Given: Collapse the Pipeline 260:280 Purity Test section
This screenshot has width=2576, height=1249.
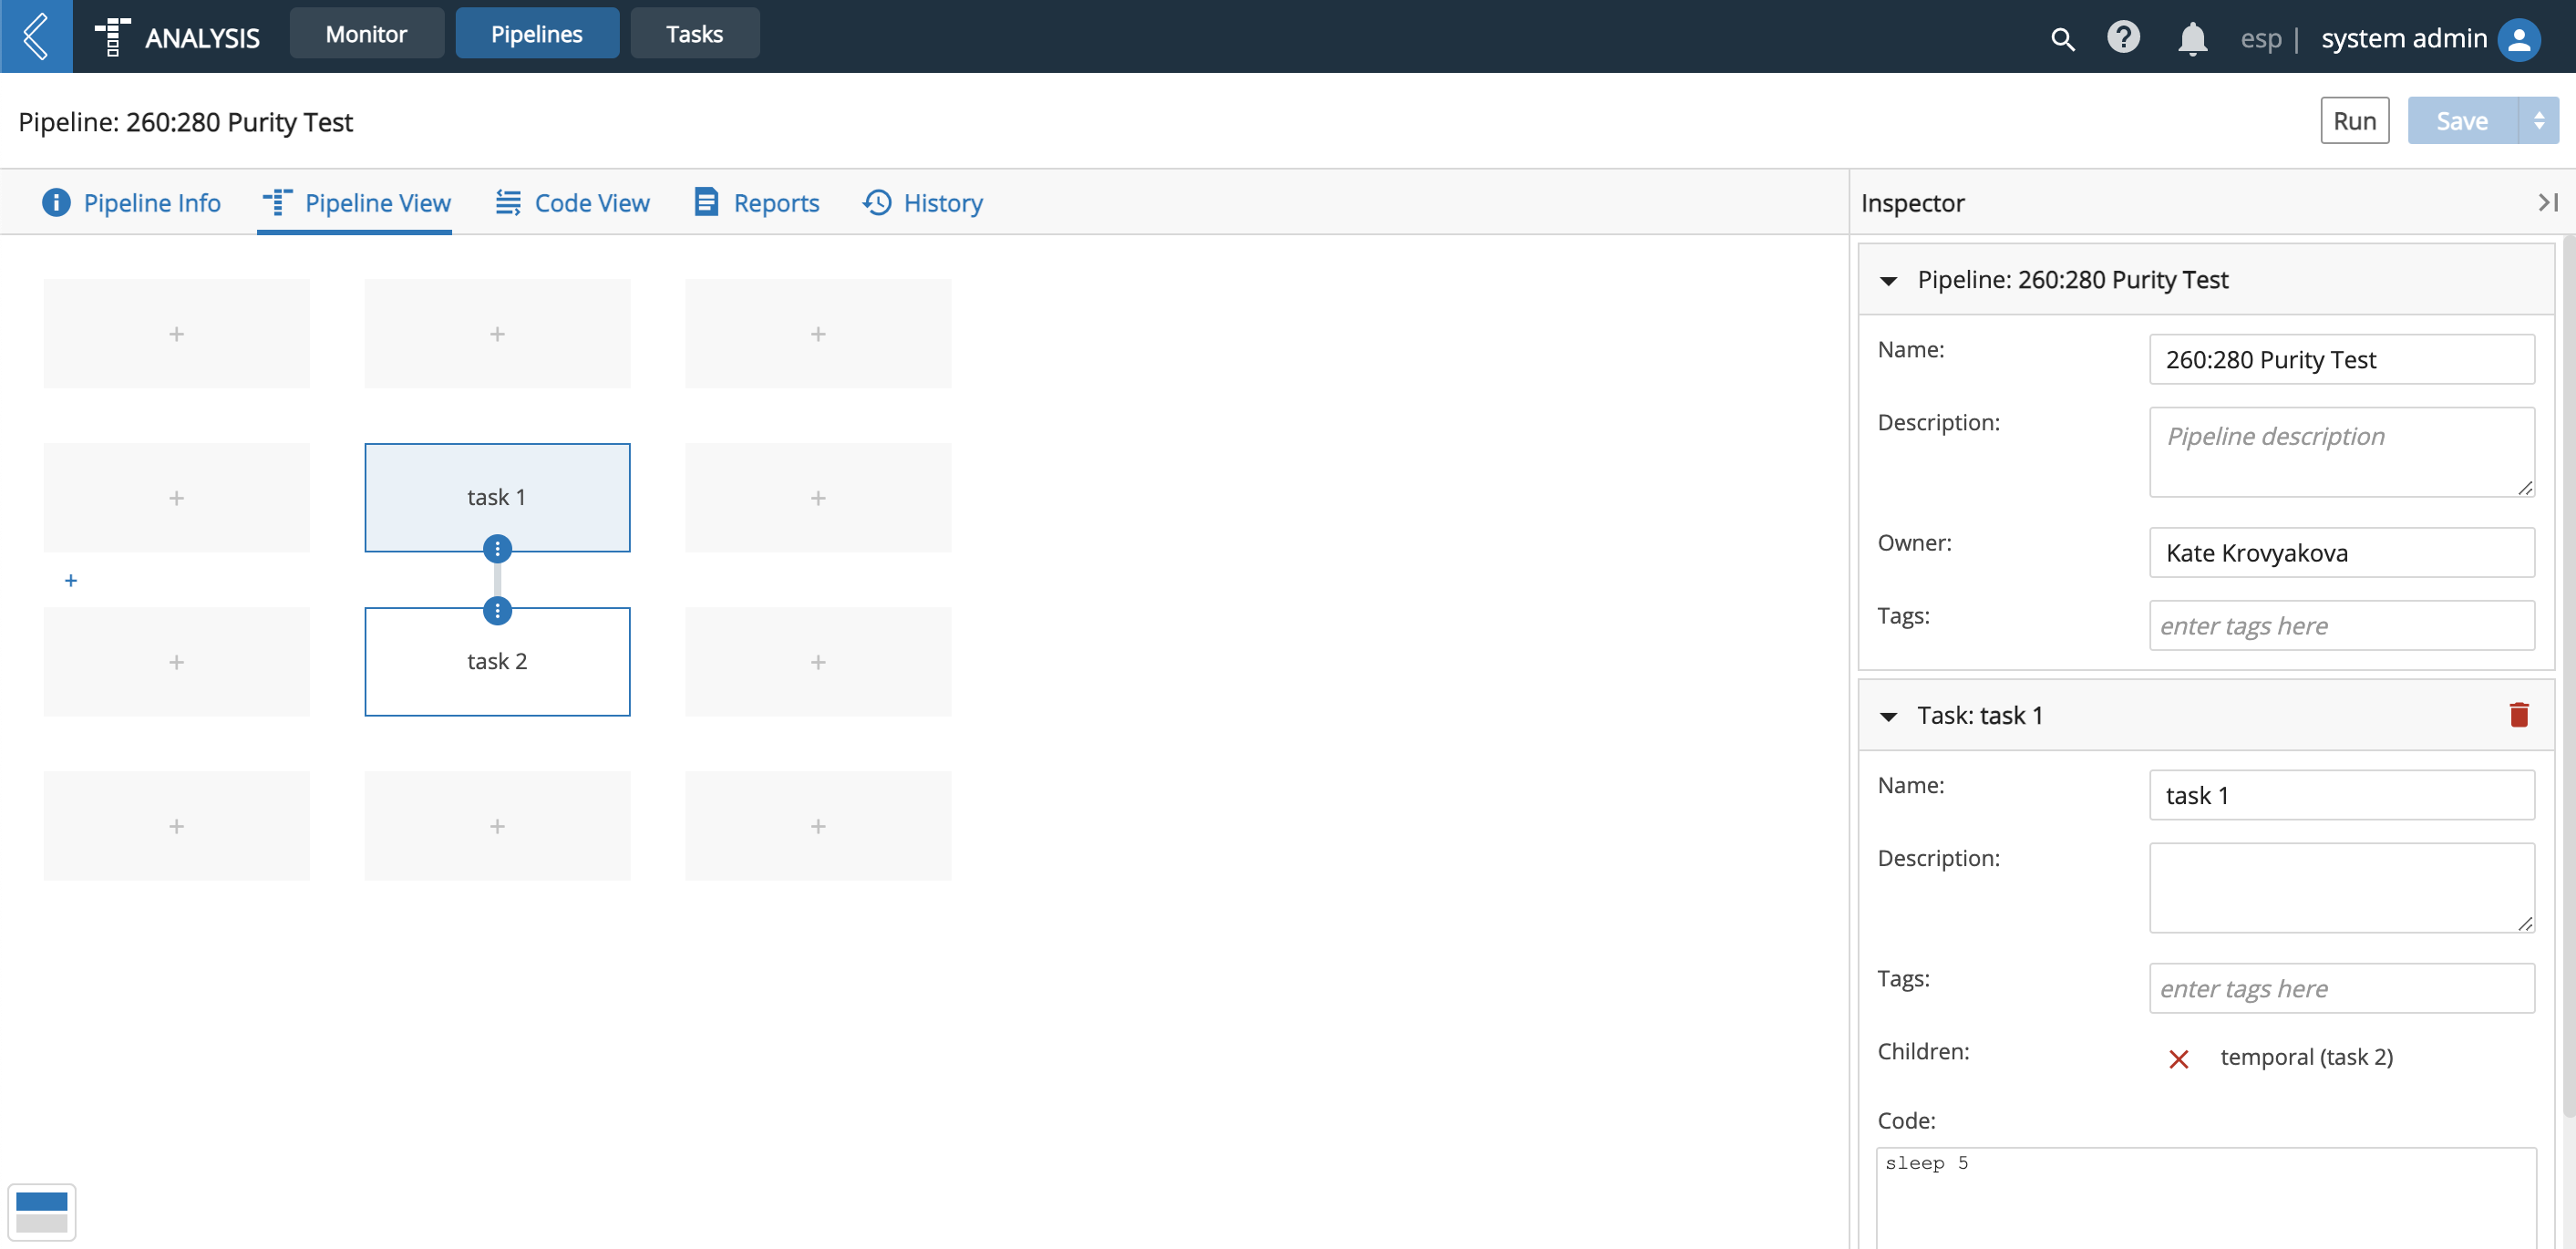Looking at the screenshot, I should pos(1890,279).
